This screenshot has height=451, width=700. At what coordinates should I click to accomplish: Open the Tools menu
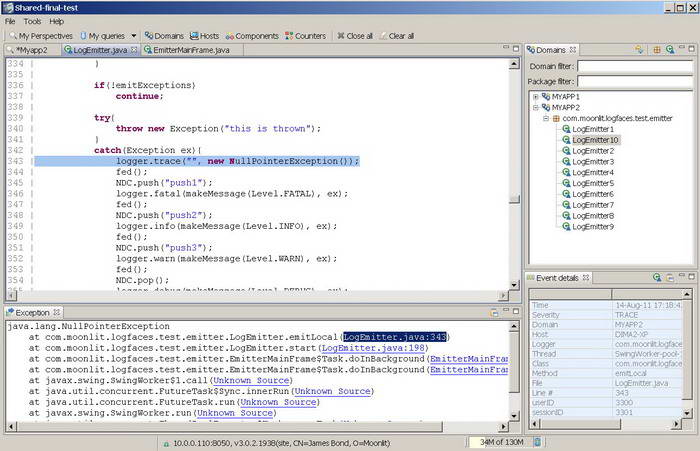coord(33,20)
